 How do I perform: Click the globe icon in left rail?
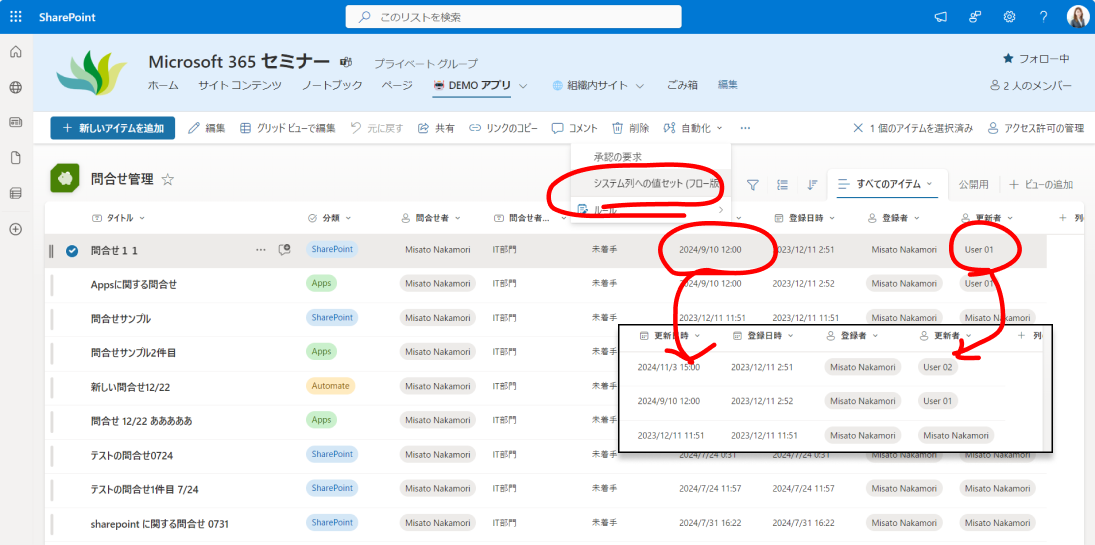pos(15,87)
